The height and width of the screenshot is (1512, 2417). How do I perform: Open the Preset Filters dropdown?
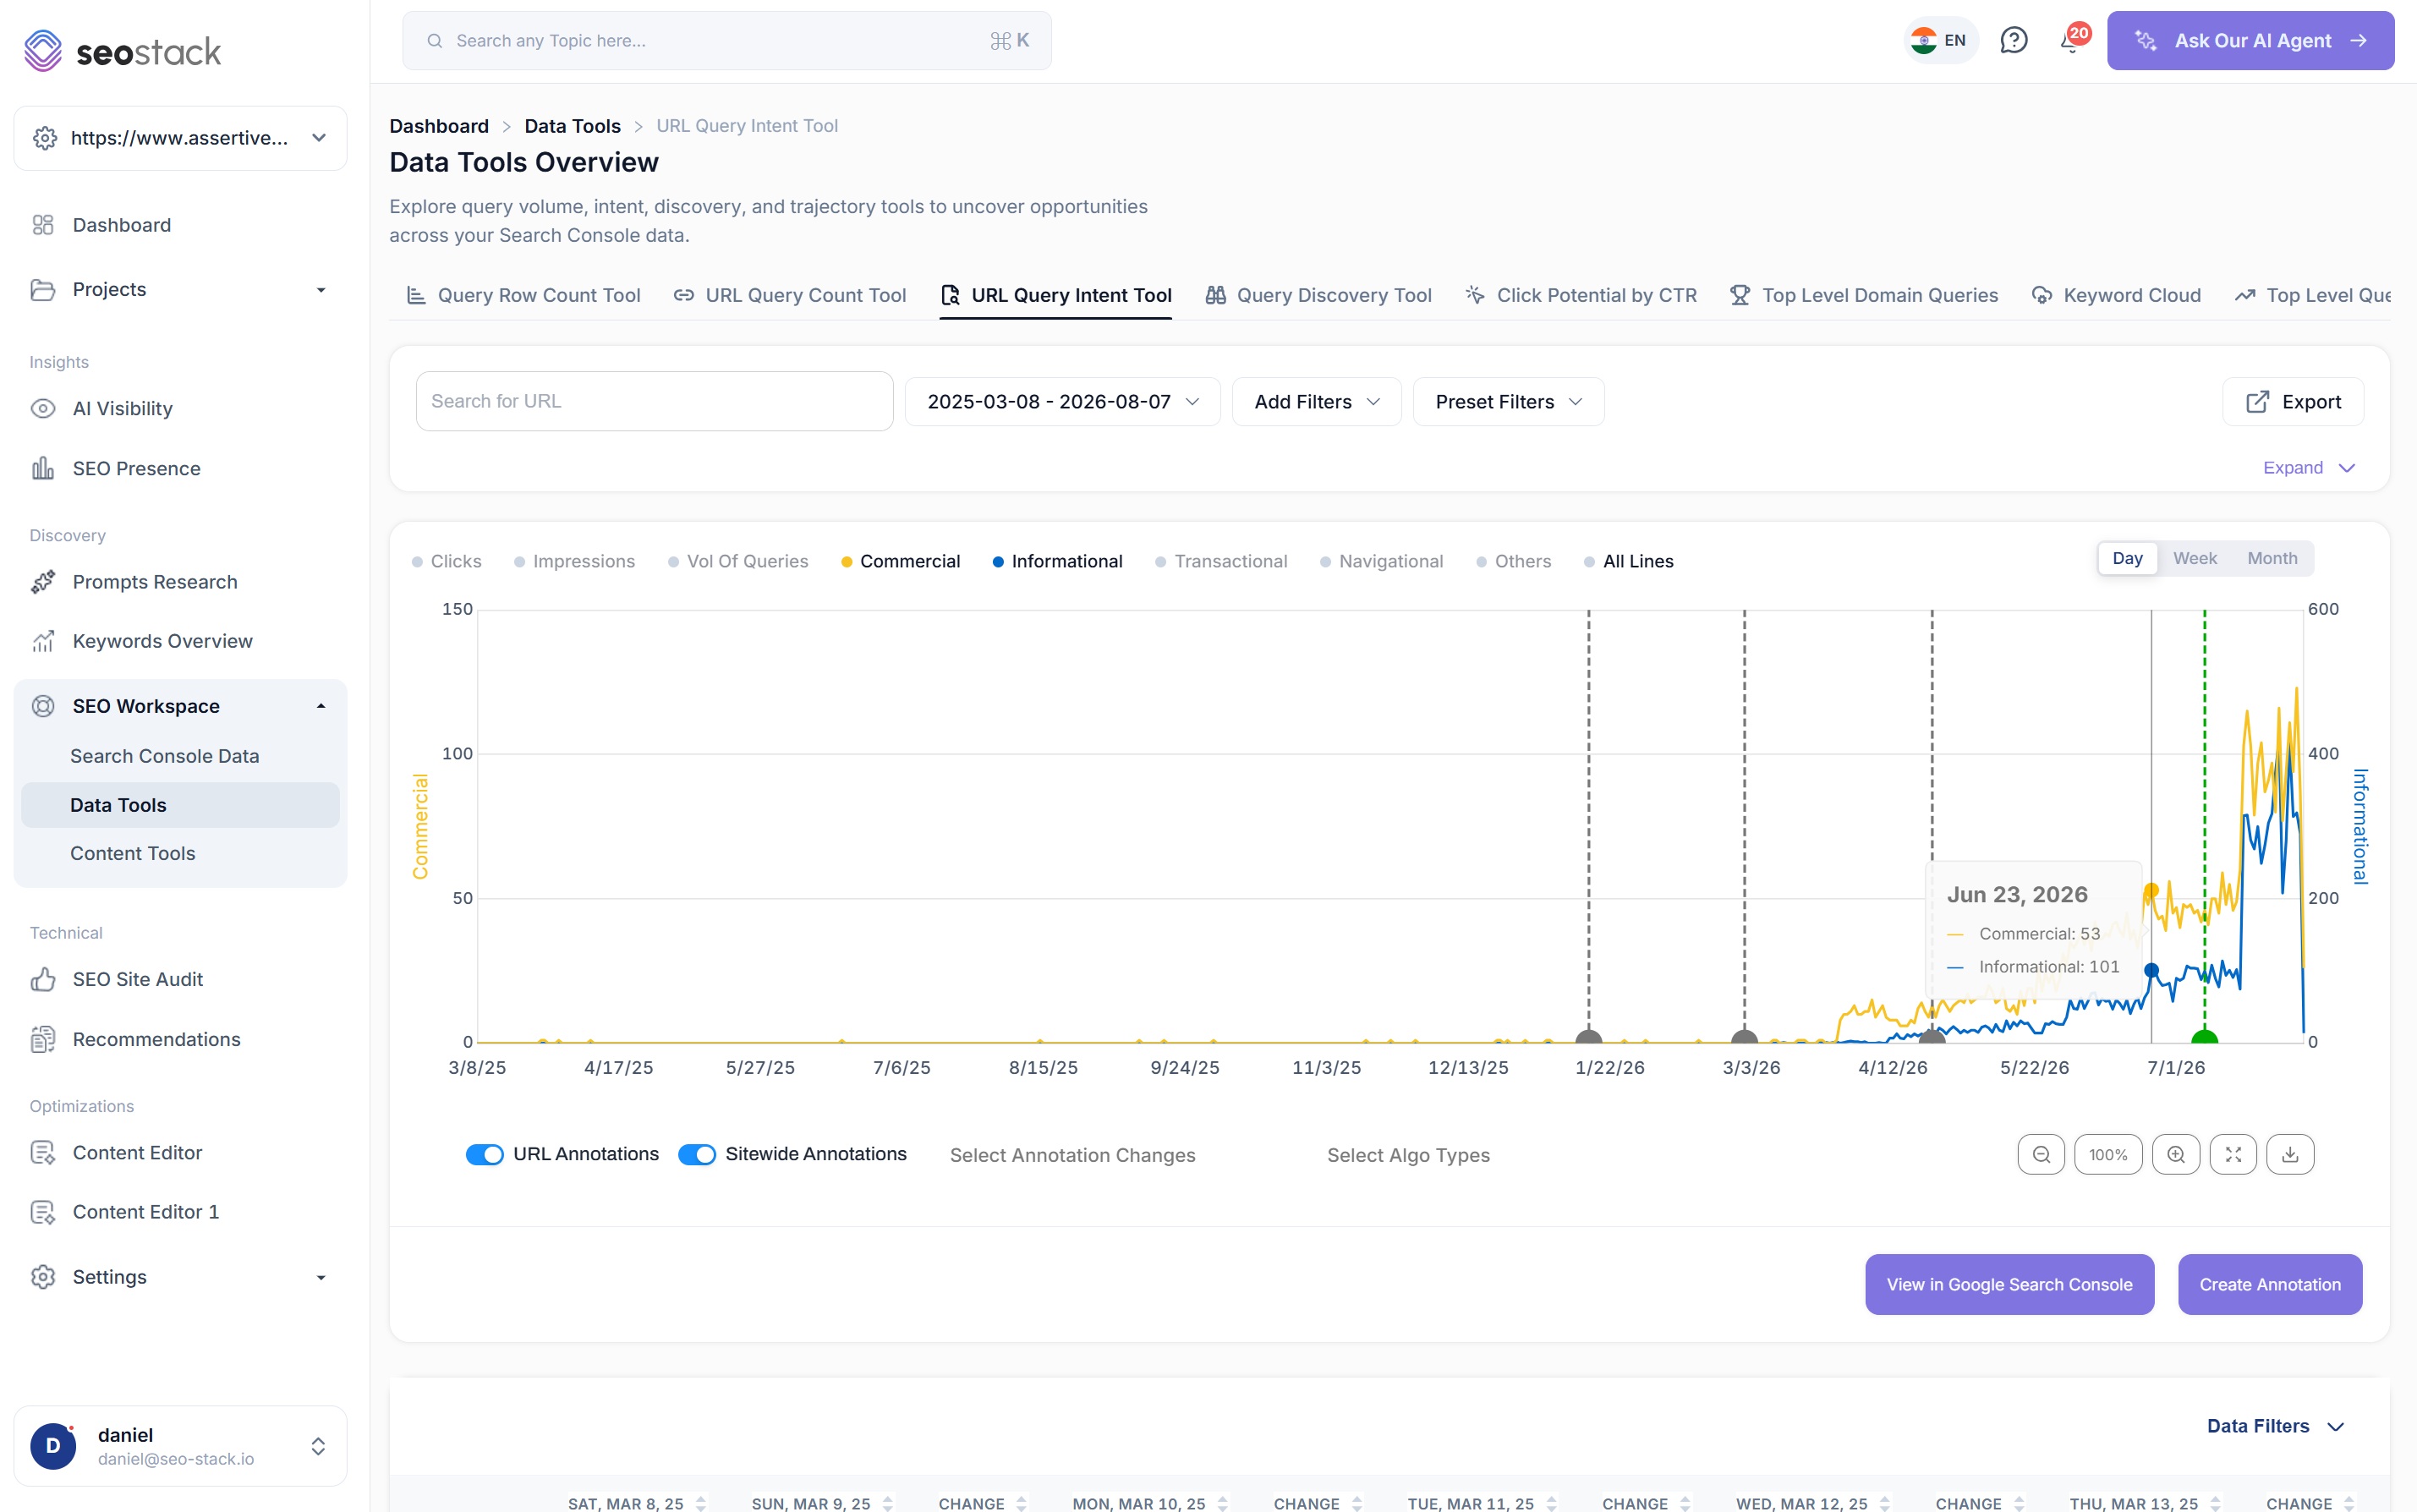(1508, 402)
